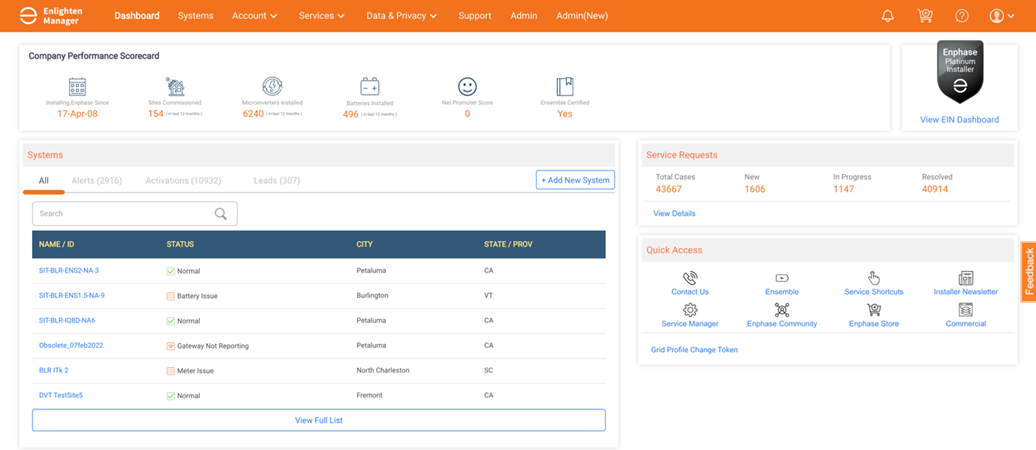This screenshot has height=450, width=1036.
Task: Click the Commercial building icon
Action: (965, 310)
